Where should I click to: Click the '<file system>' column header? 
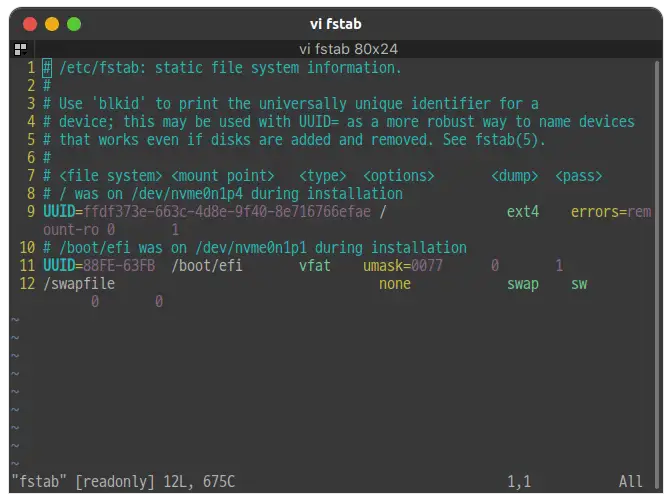111,176
